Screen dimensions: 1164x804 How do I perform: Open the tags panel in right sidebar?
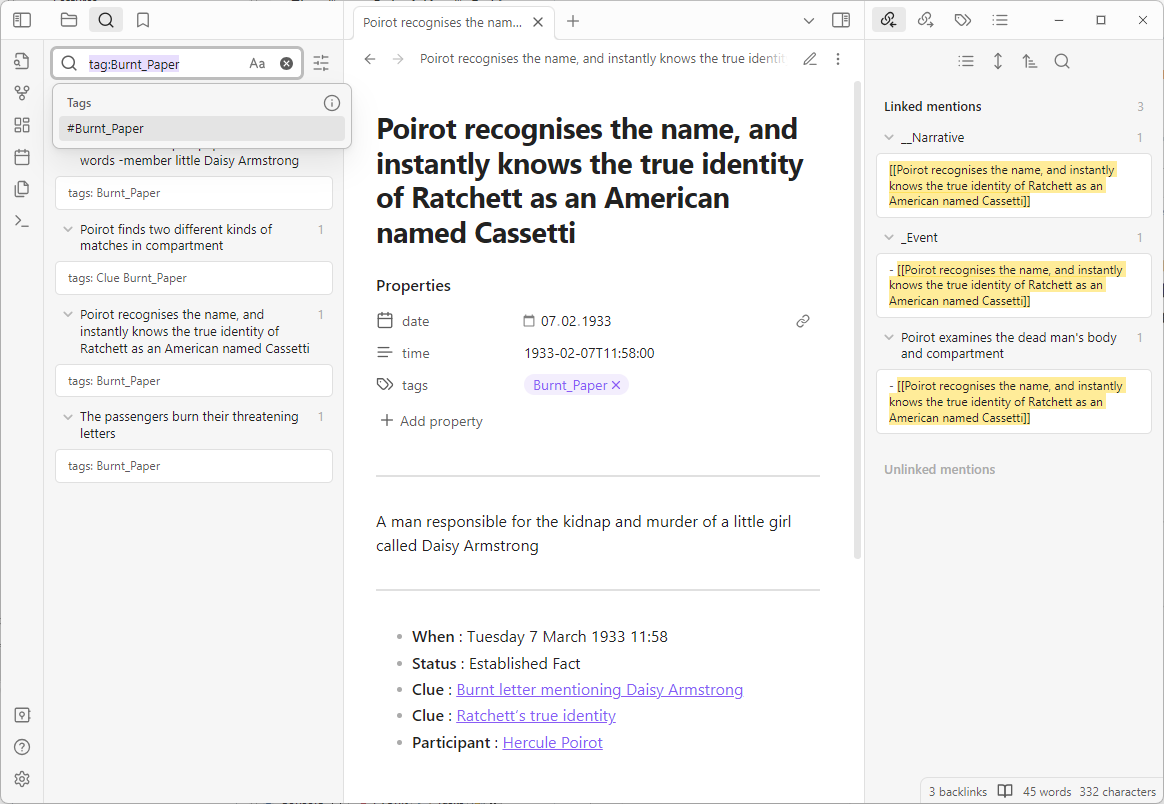click(x=963, y=20)
